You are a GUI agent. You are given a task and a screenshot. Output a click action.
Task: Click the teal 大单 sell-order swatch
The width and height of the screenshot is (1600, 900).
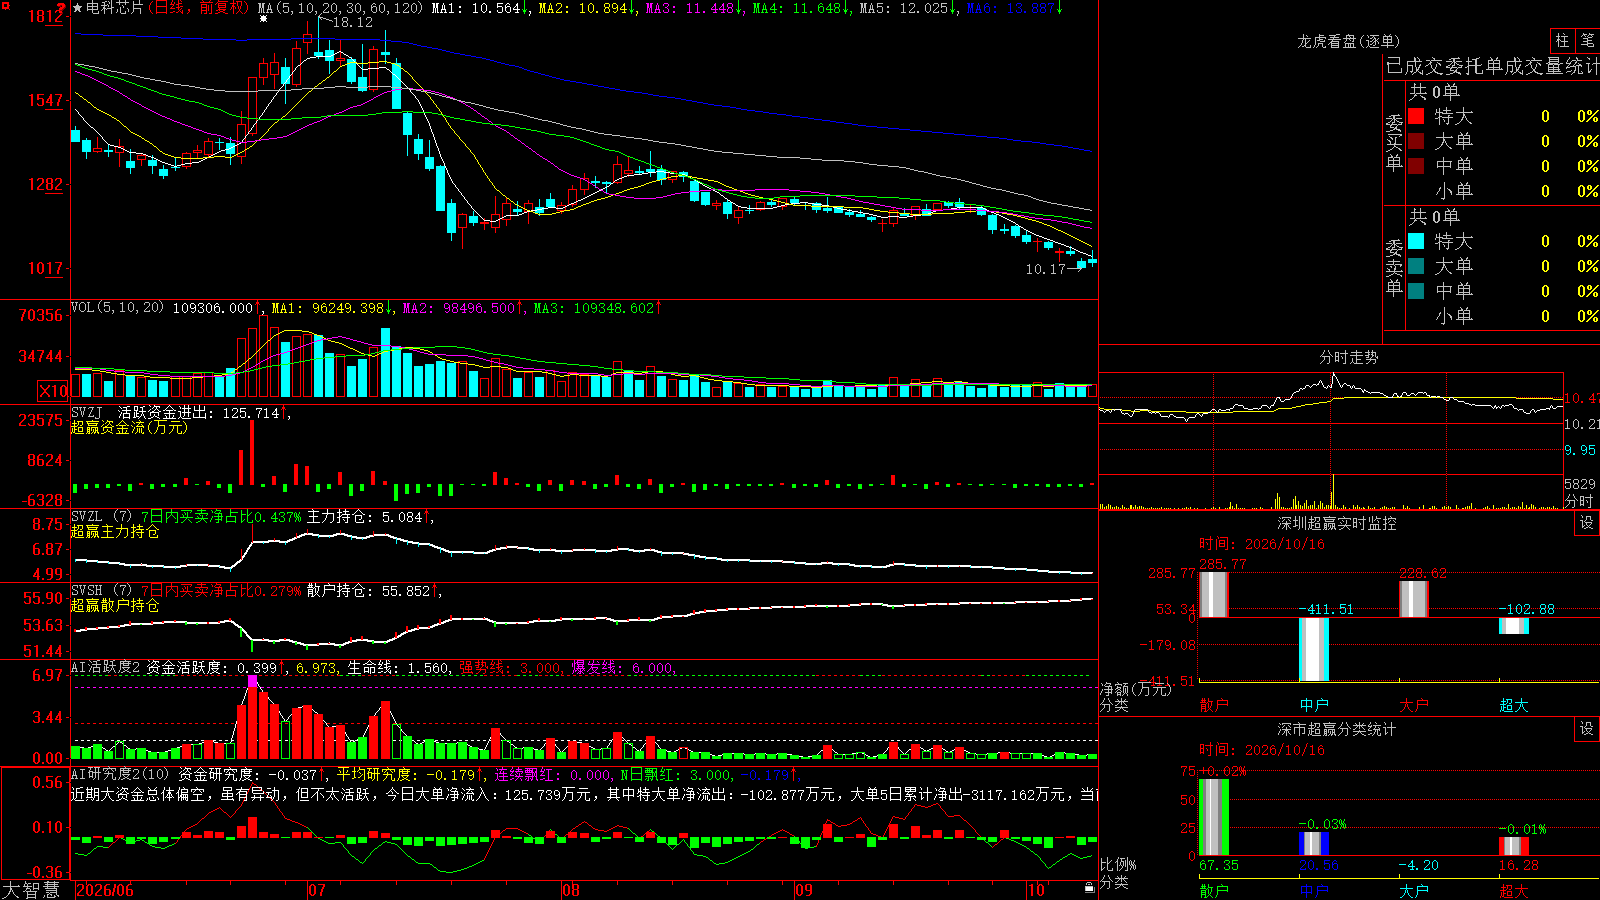(1416, 266)
